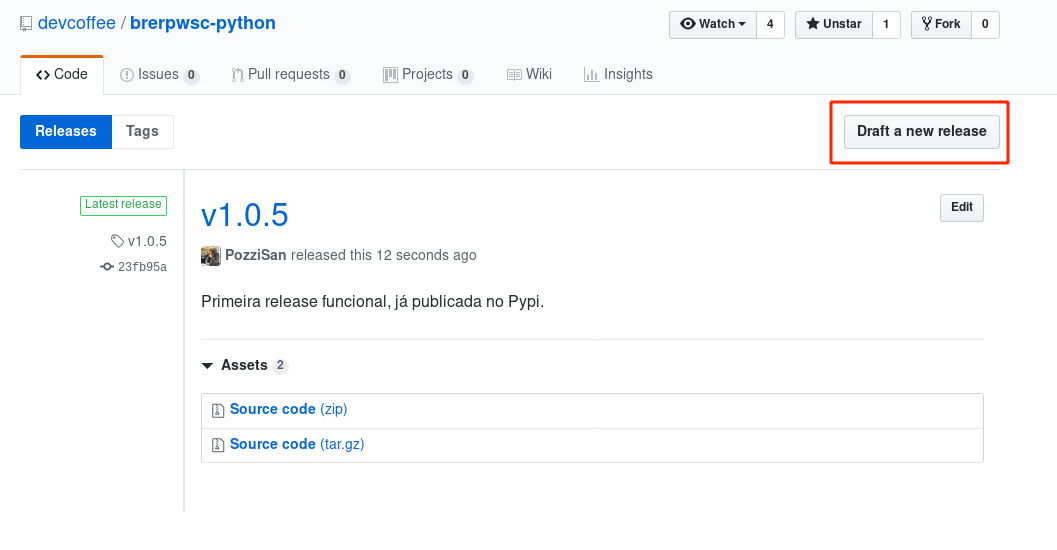Viewport: 1057px width, 550px height.
Task: Click the Projects tab board icon
Action: 390,75
